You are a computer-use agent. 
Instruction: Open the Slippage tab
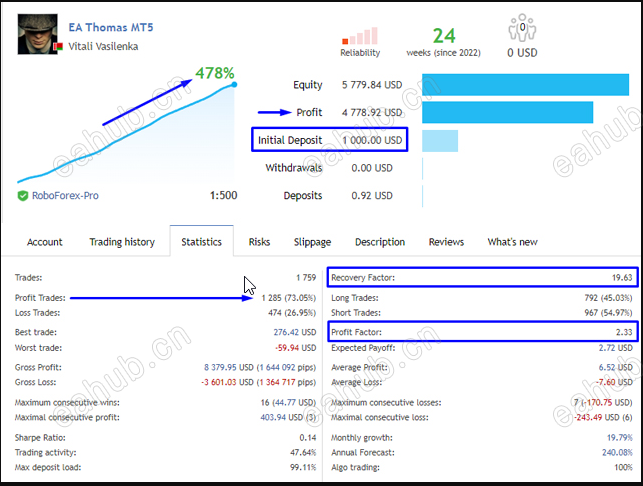(312, 242)
